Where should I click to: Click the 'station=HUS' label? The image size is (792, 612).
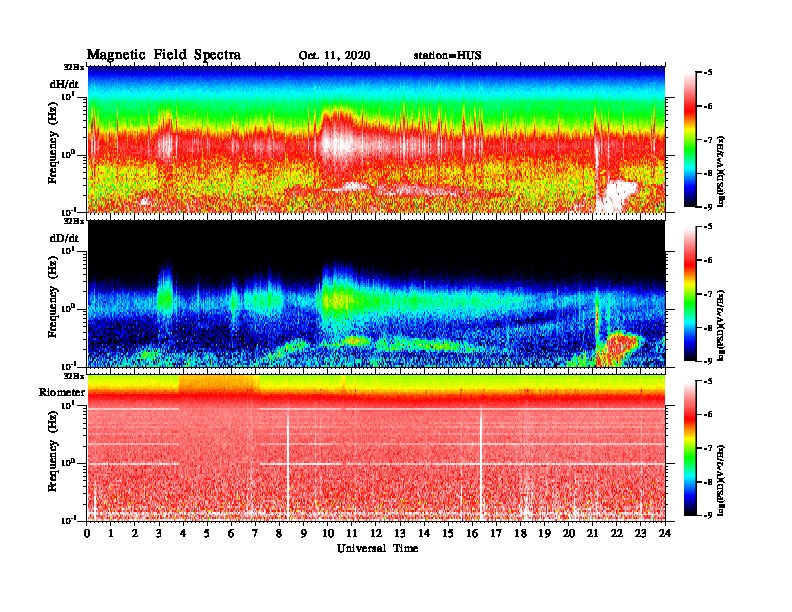[x=447, y=56]
